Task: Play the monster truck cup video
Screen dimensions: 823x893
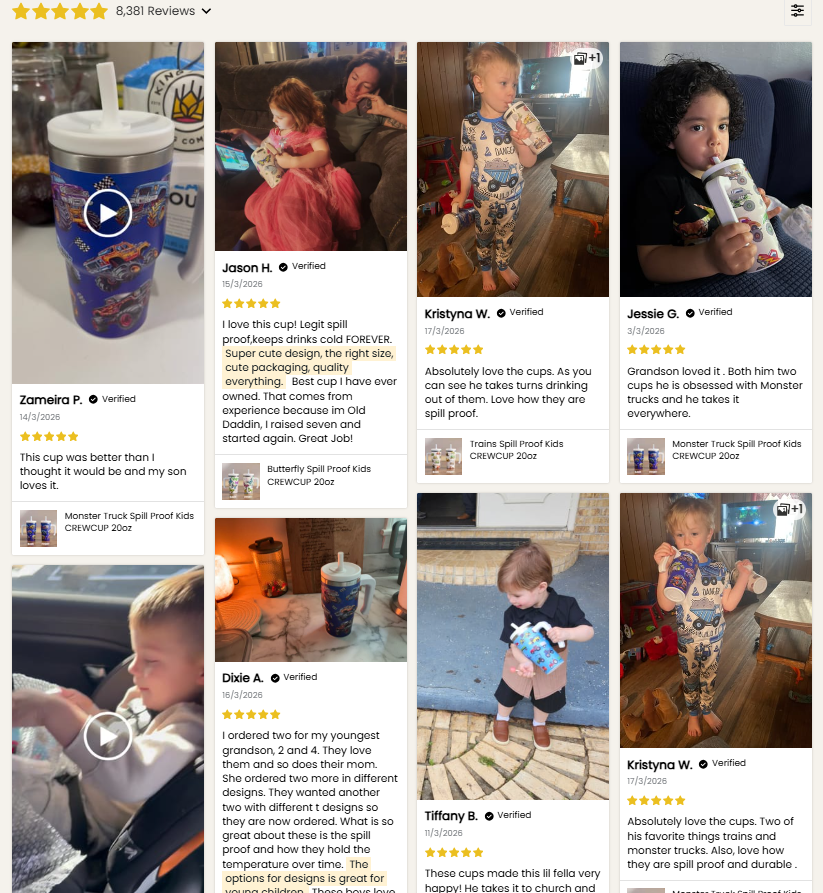Action: click(x=108, y=213)
